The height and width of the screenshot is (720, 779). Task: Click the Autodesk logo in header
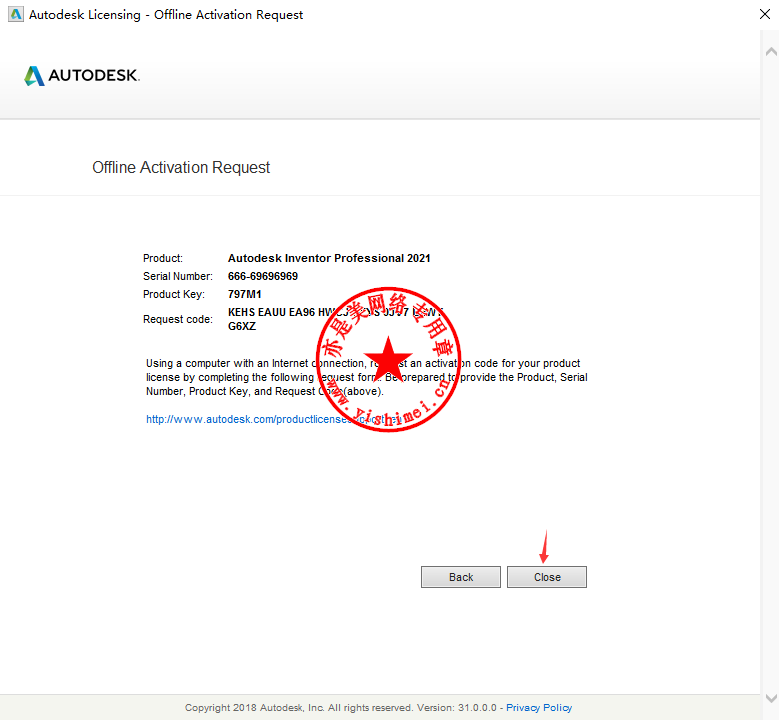pyautogui.click(x=82, y=76)
